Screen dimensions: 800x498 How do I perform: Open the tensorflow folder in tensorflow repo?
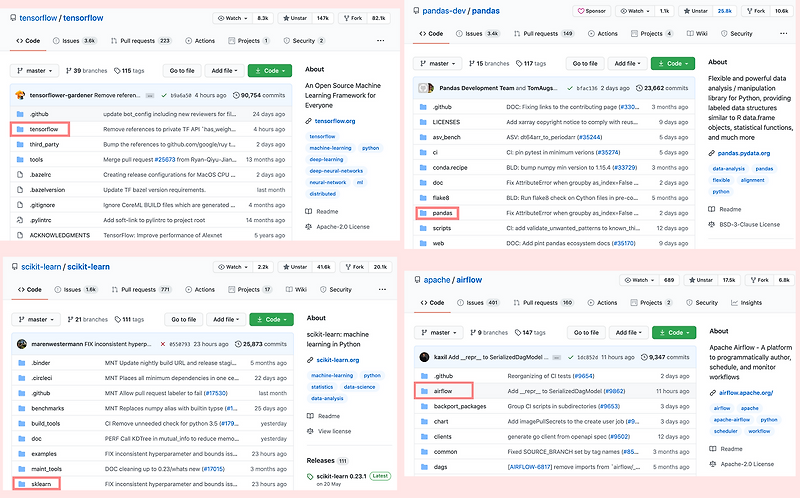pos(43,129)
